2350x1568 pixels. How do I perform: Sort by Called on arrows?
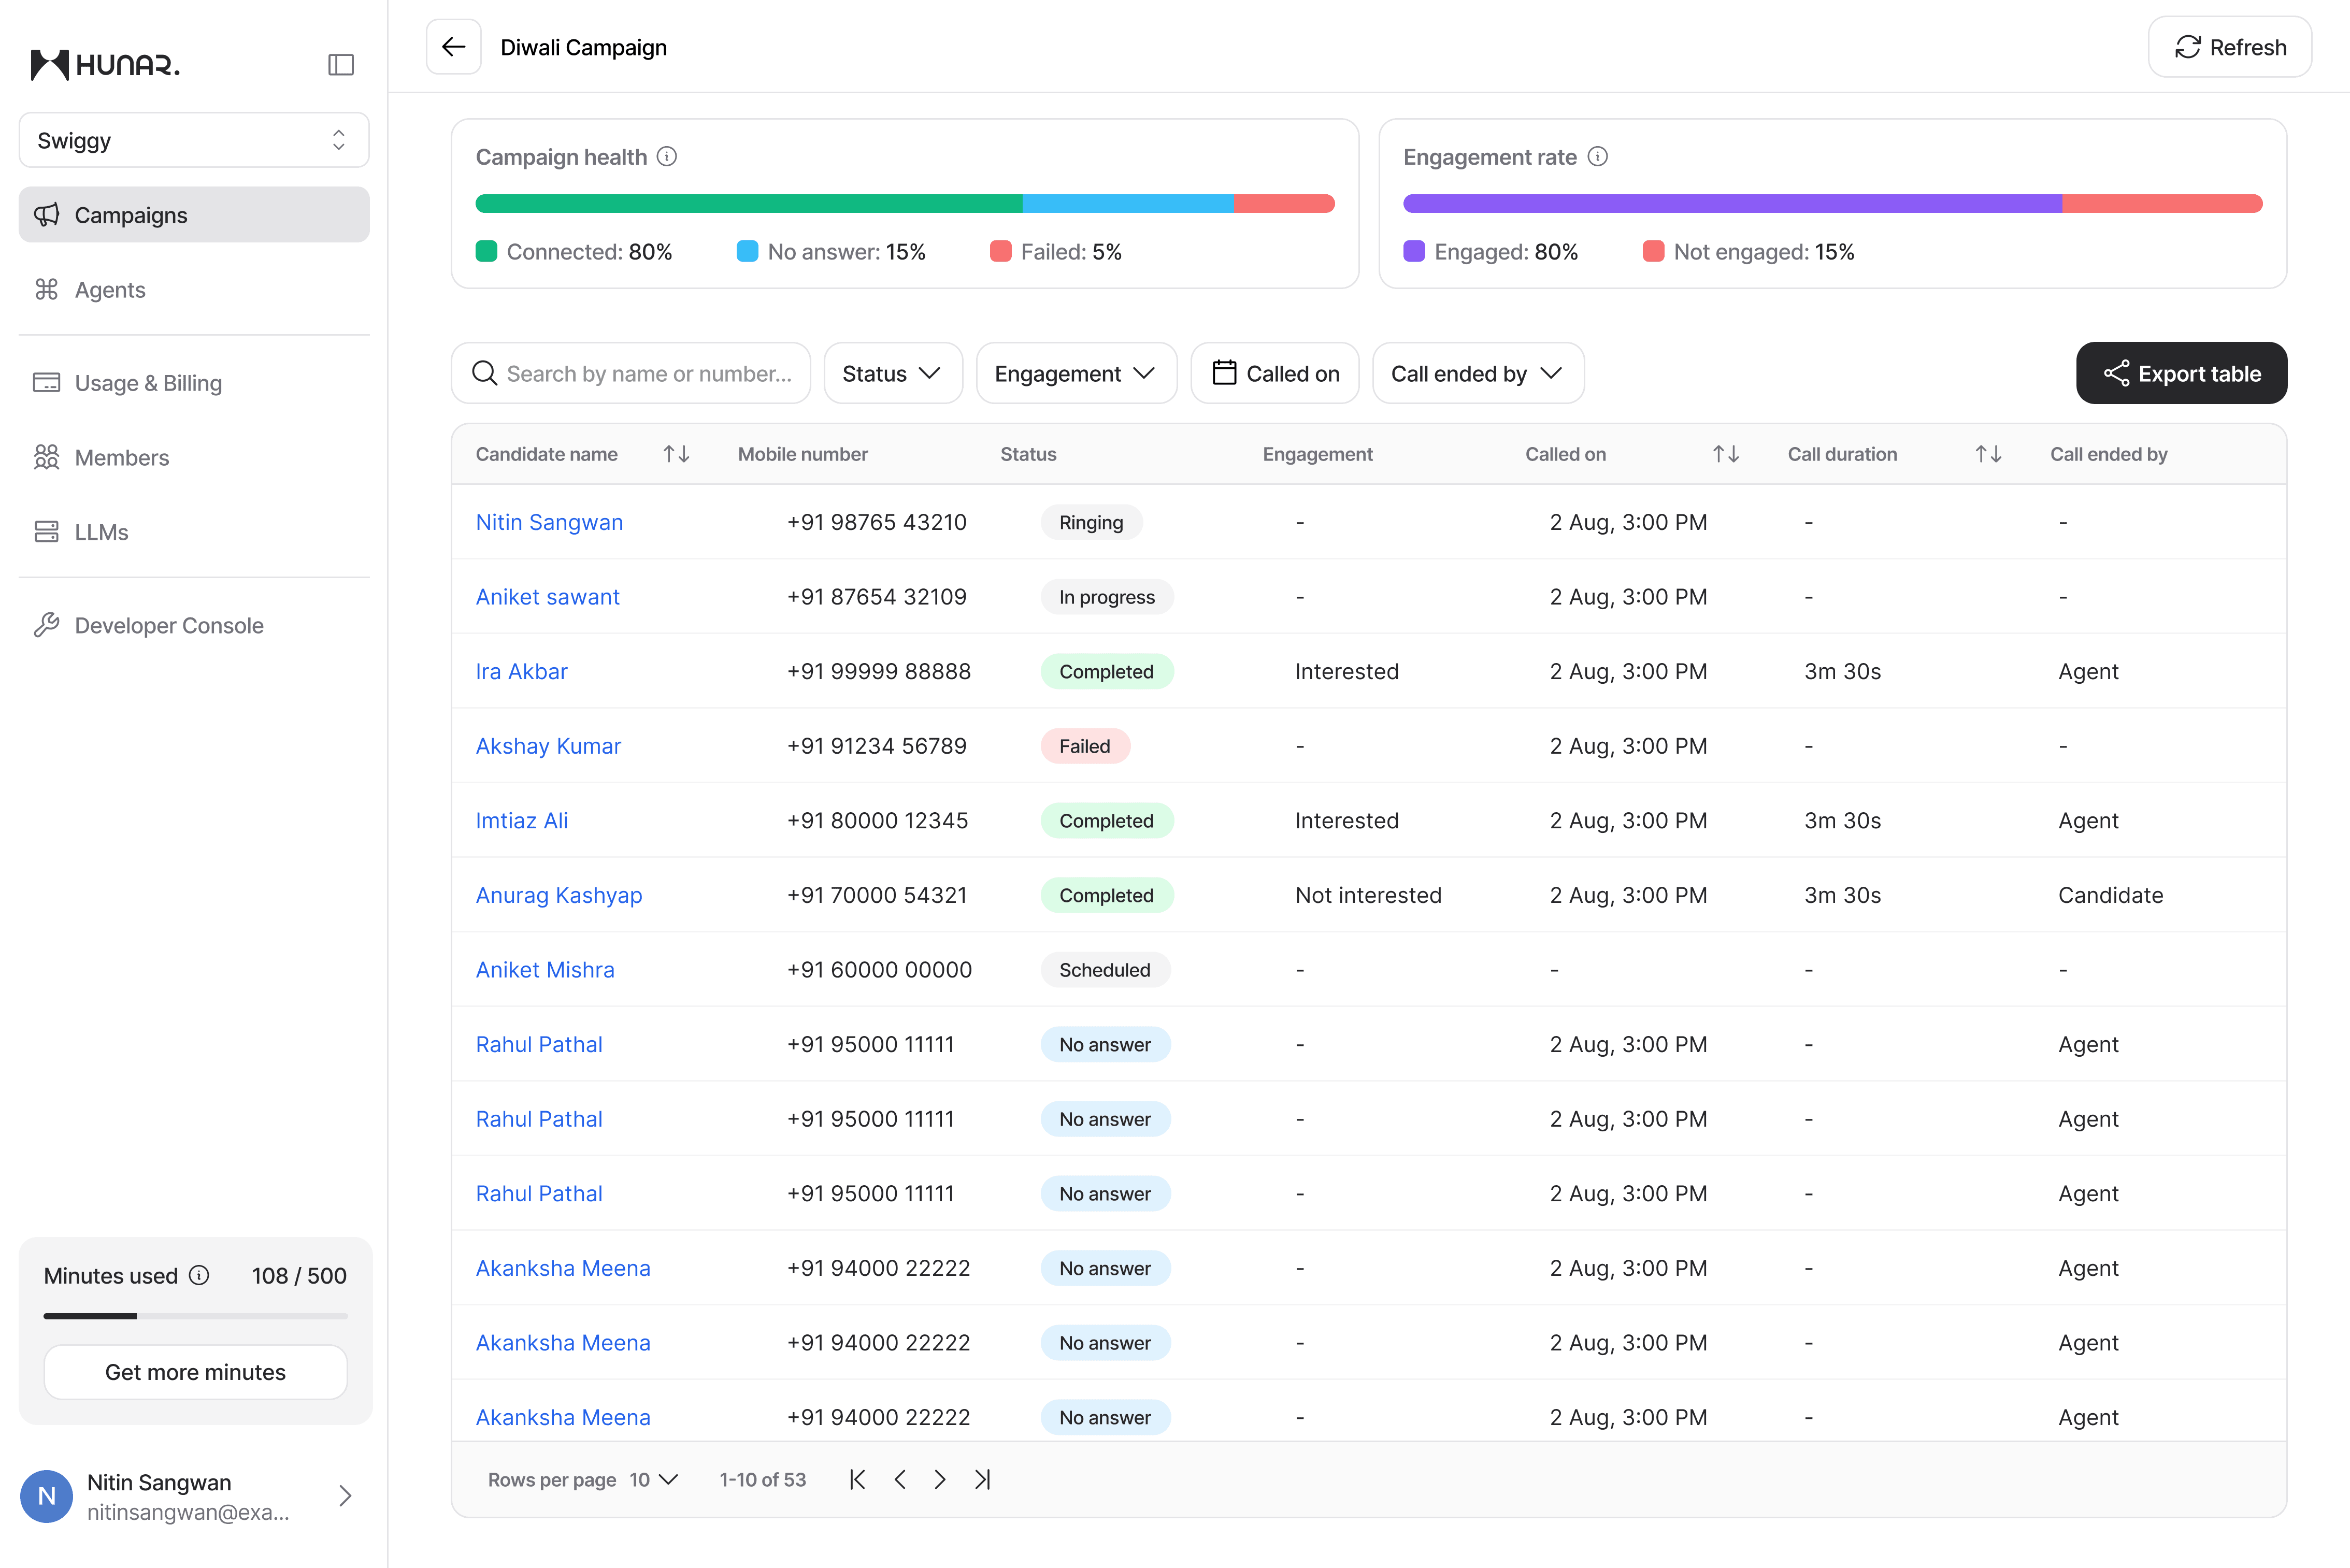(1726, 454)
